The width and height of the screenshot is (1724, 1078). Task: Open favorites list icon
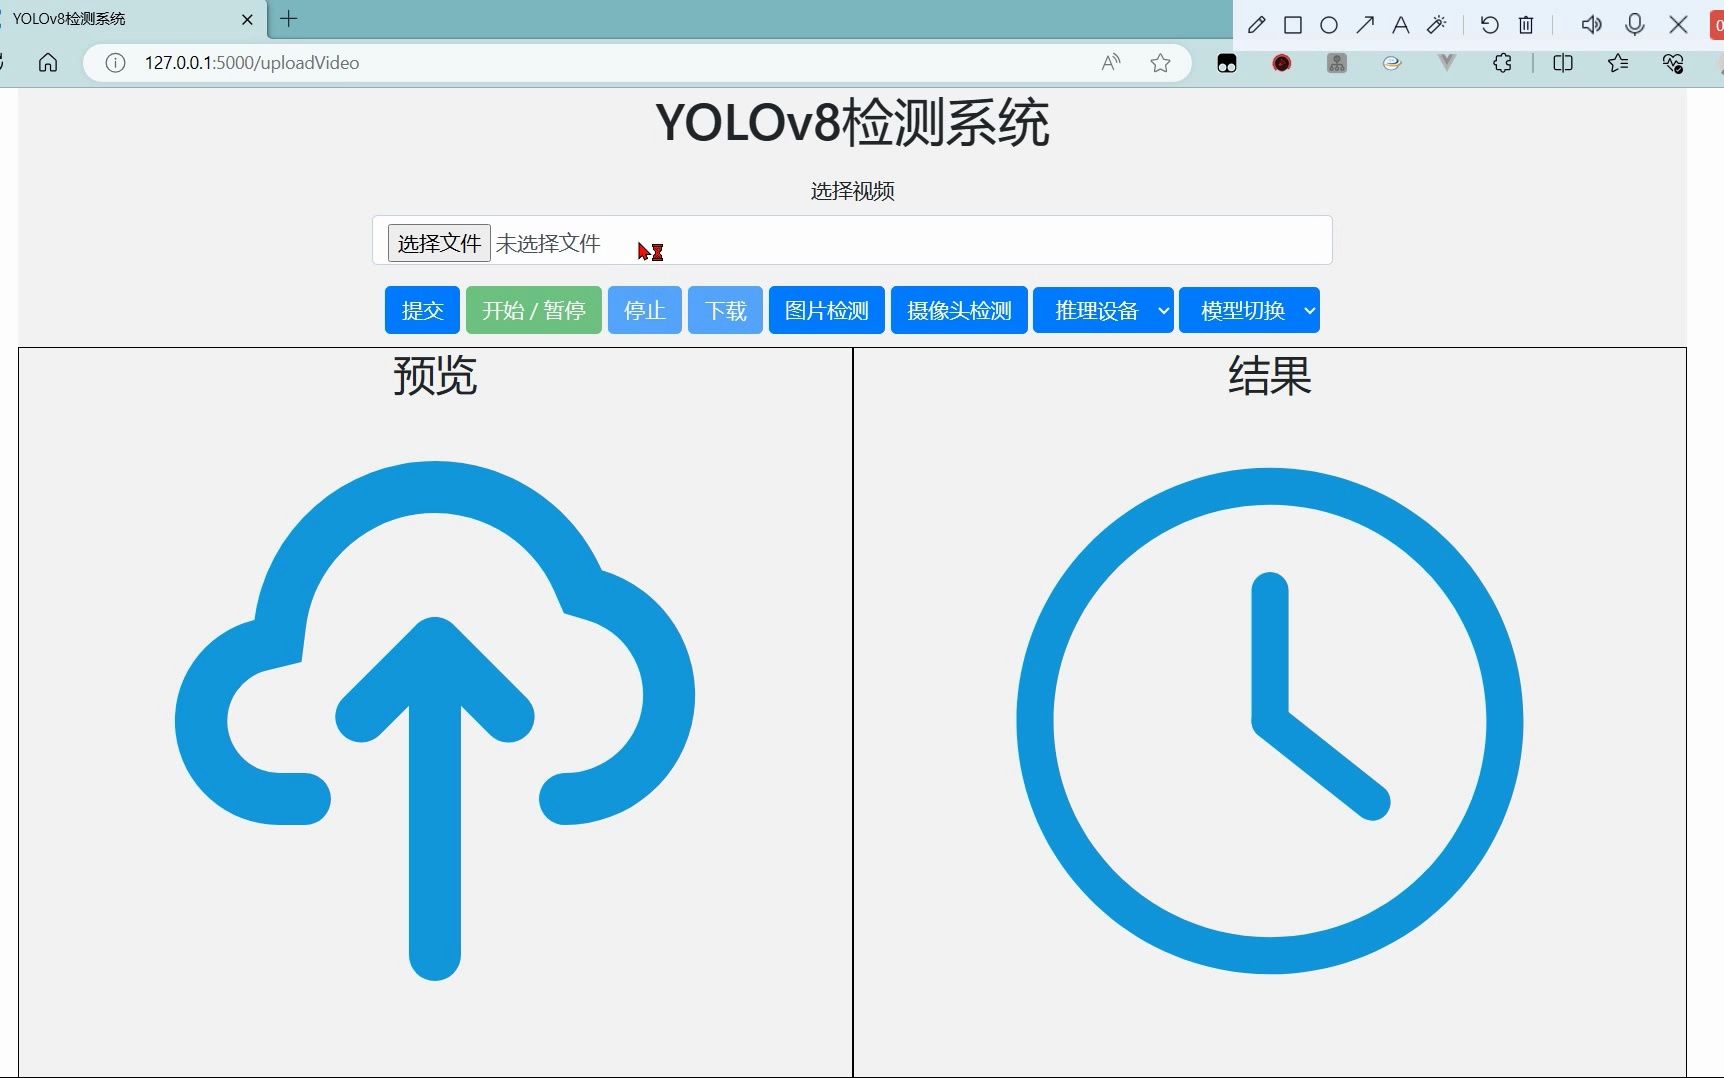(1618, 63)
